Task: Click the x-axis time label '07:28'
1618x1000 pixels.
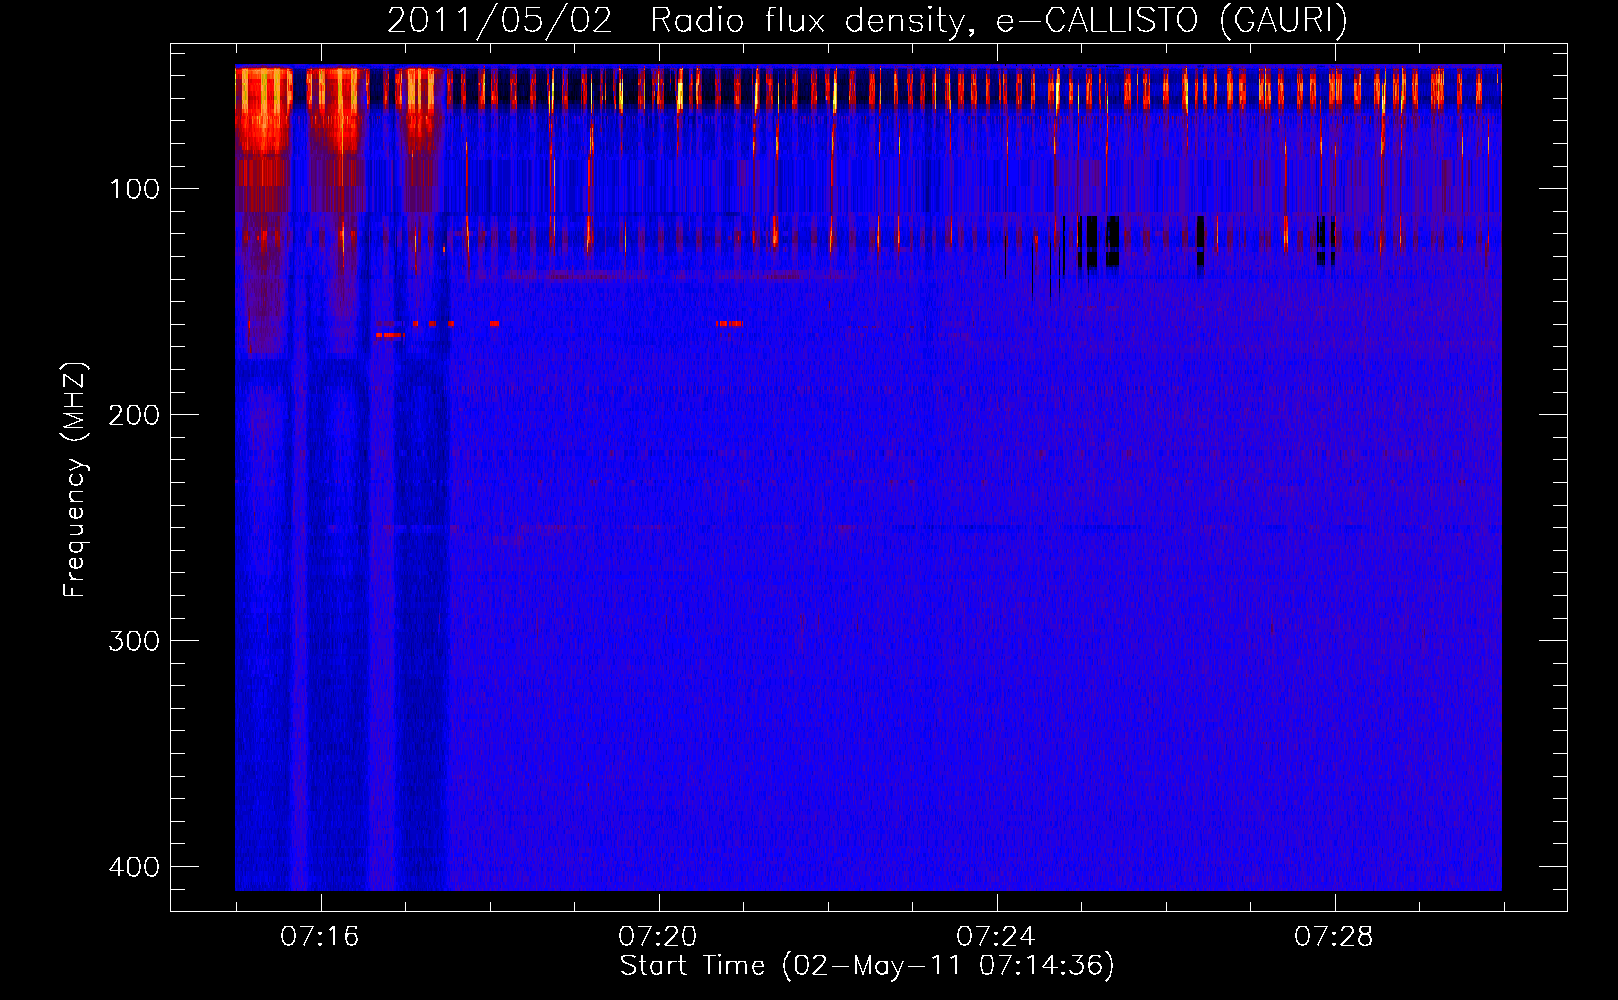Action: coord(1334,936)
